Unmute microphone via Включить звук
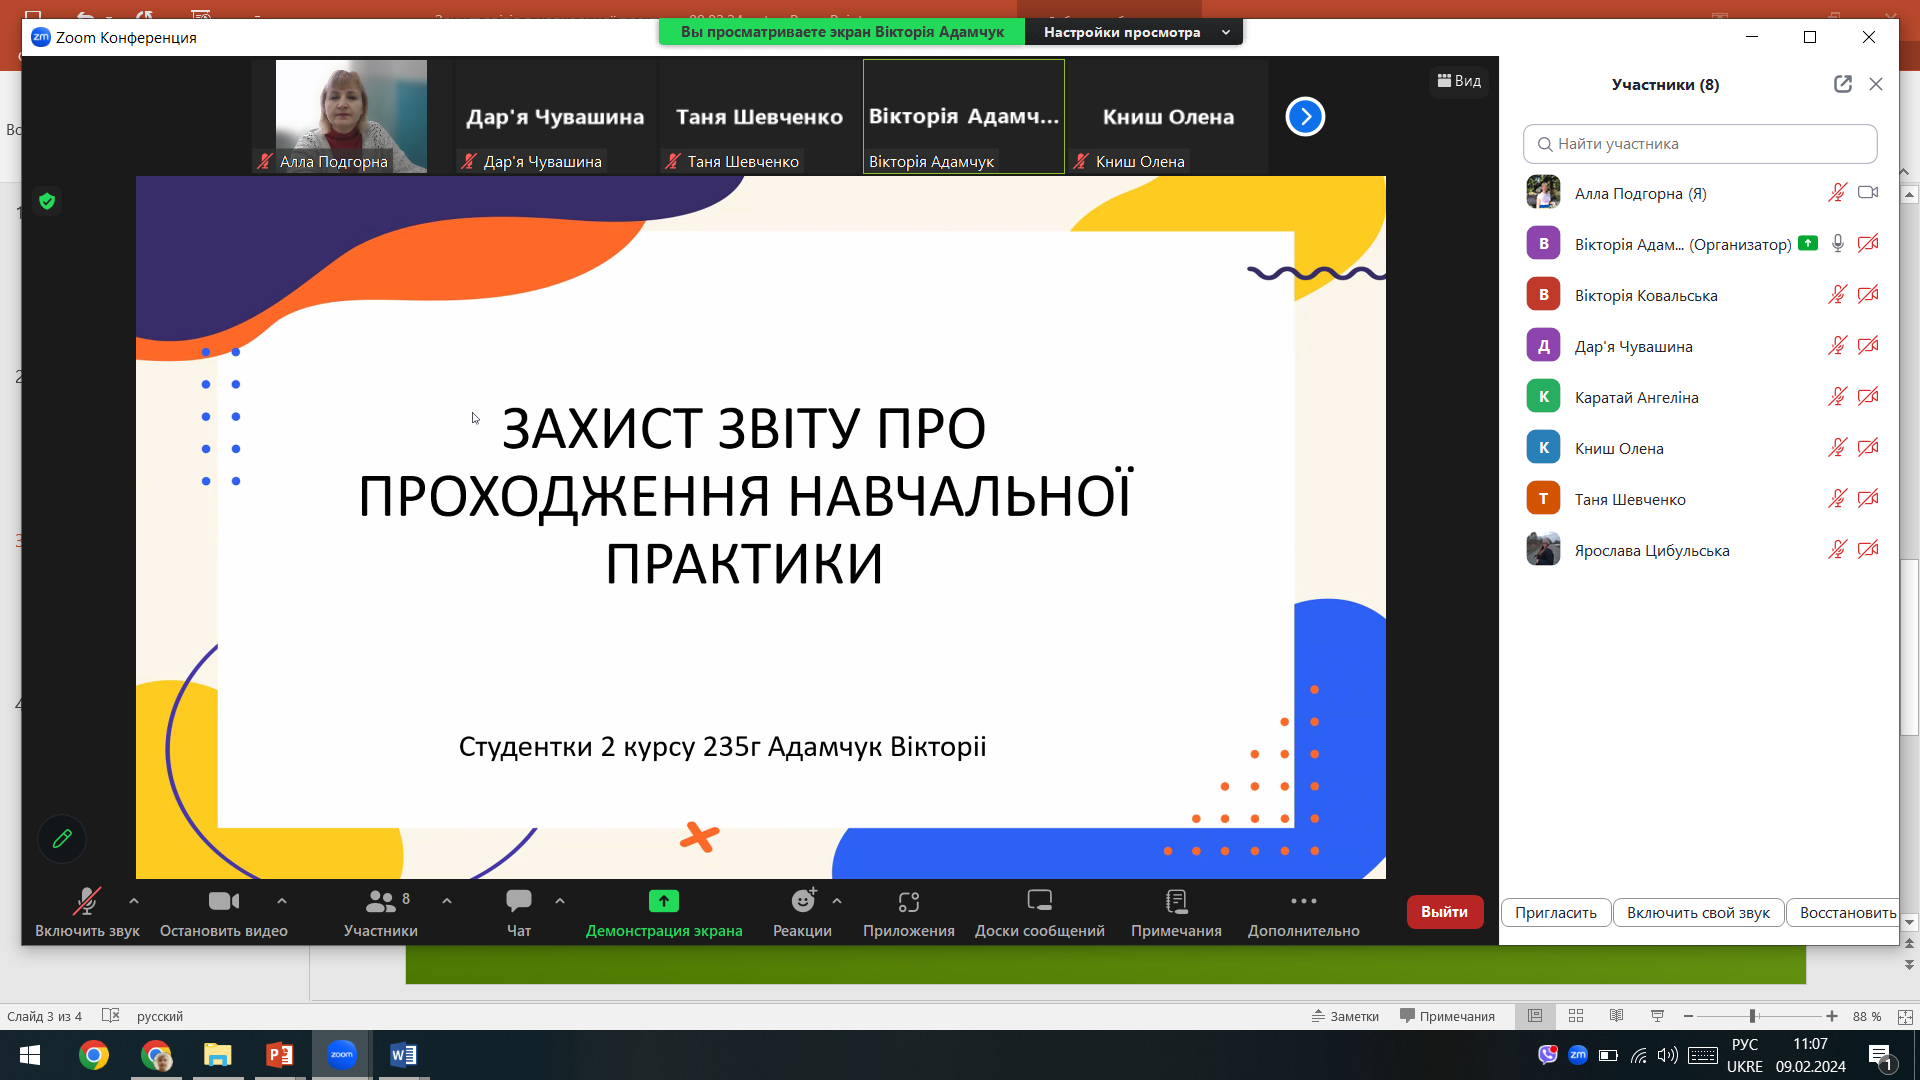The width and height of the screenshot is (1920, 1080). (87, 912)
